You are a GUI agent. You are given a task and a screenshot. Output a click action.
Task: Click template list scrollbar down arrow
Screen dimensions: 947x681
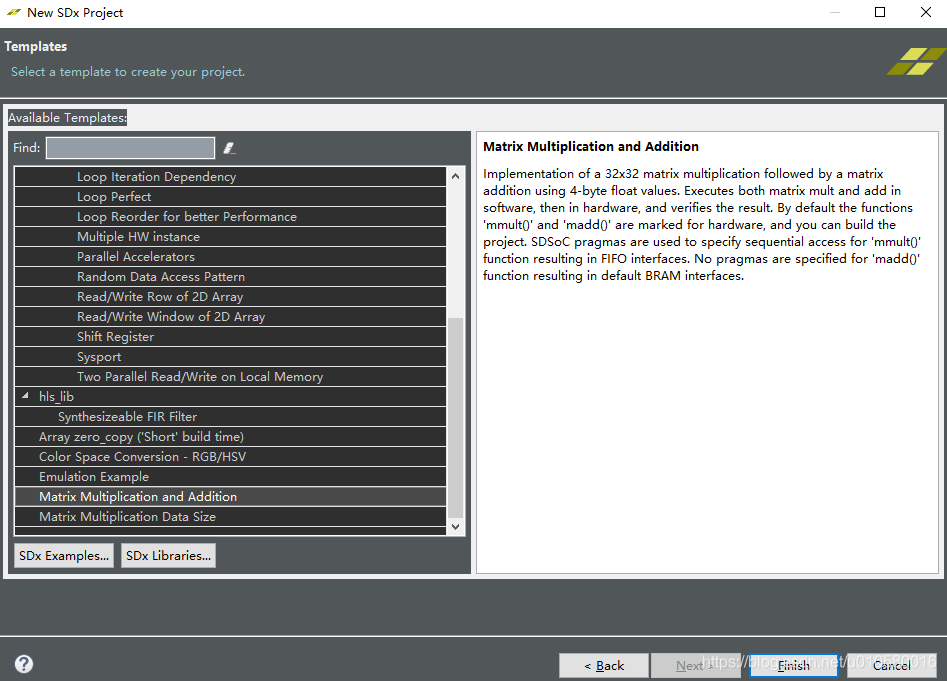pos(455,526)
